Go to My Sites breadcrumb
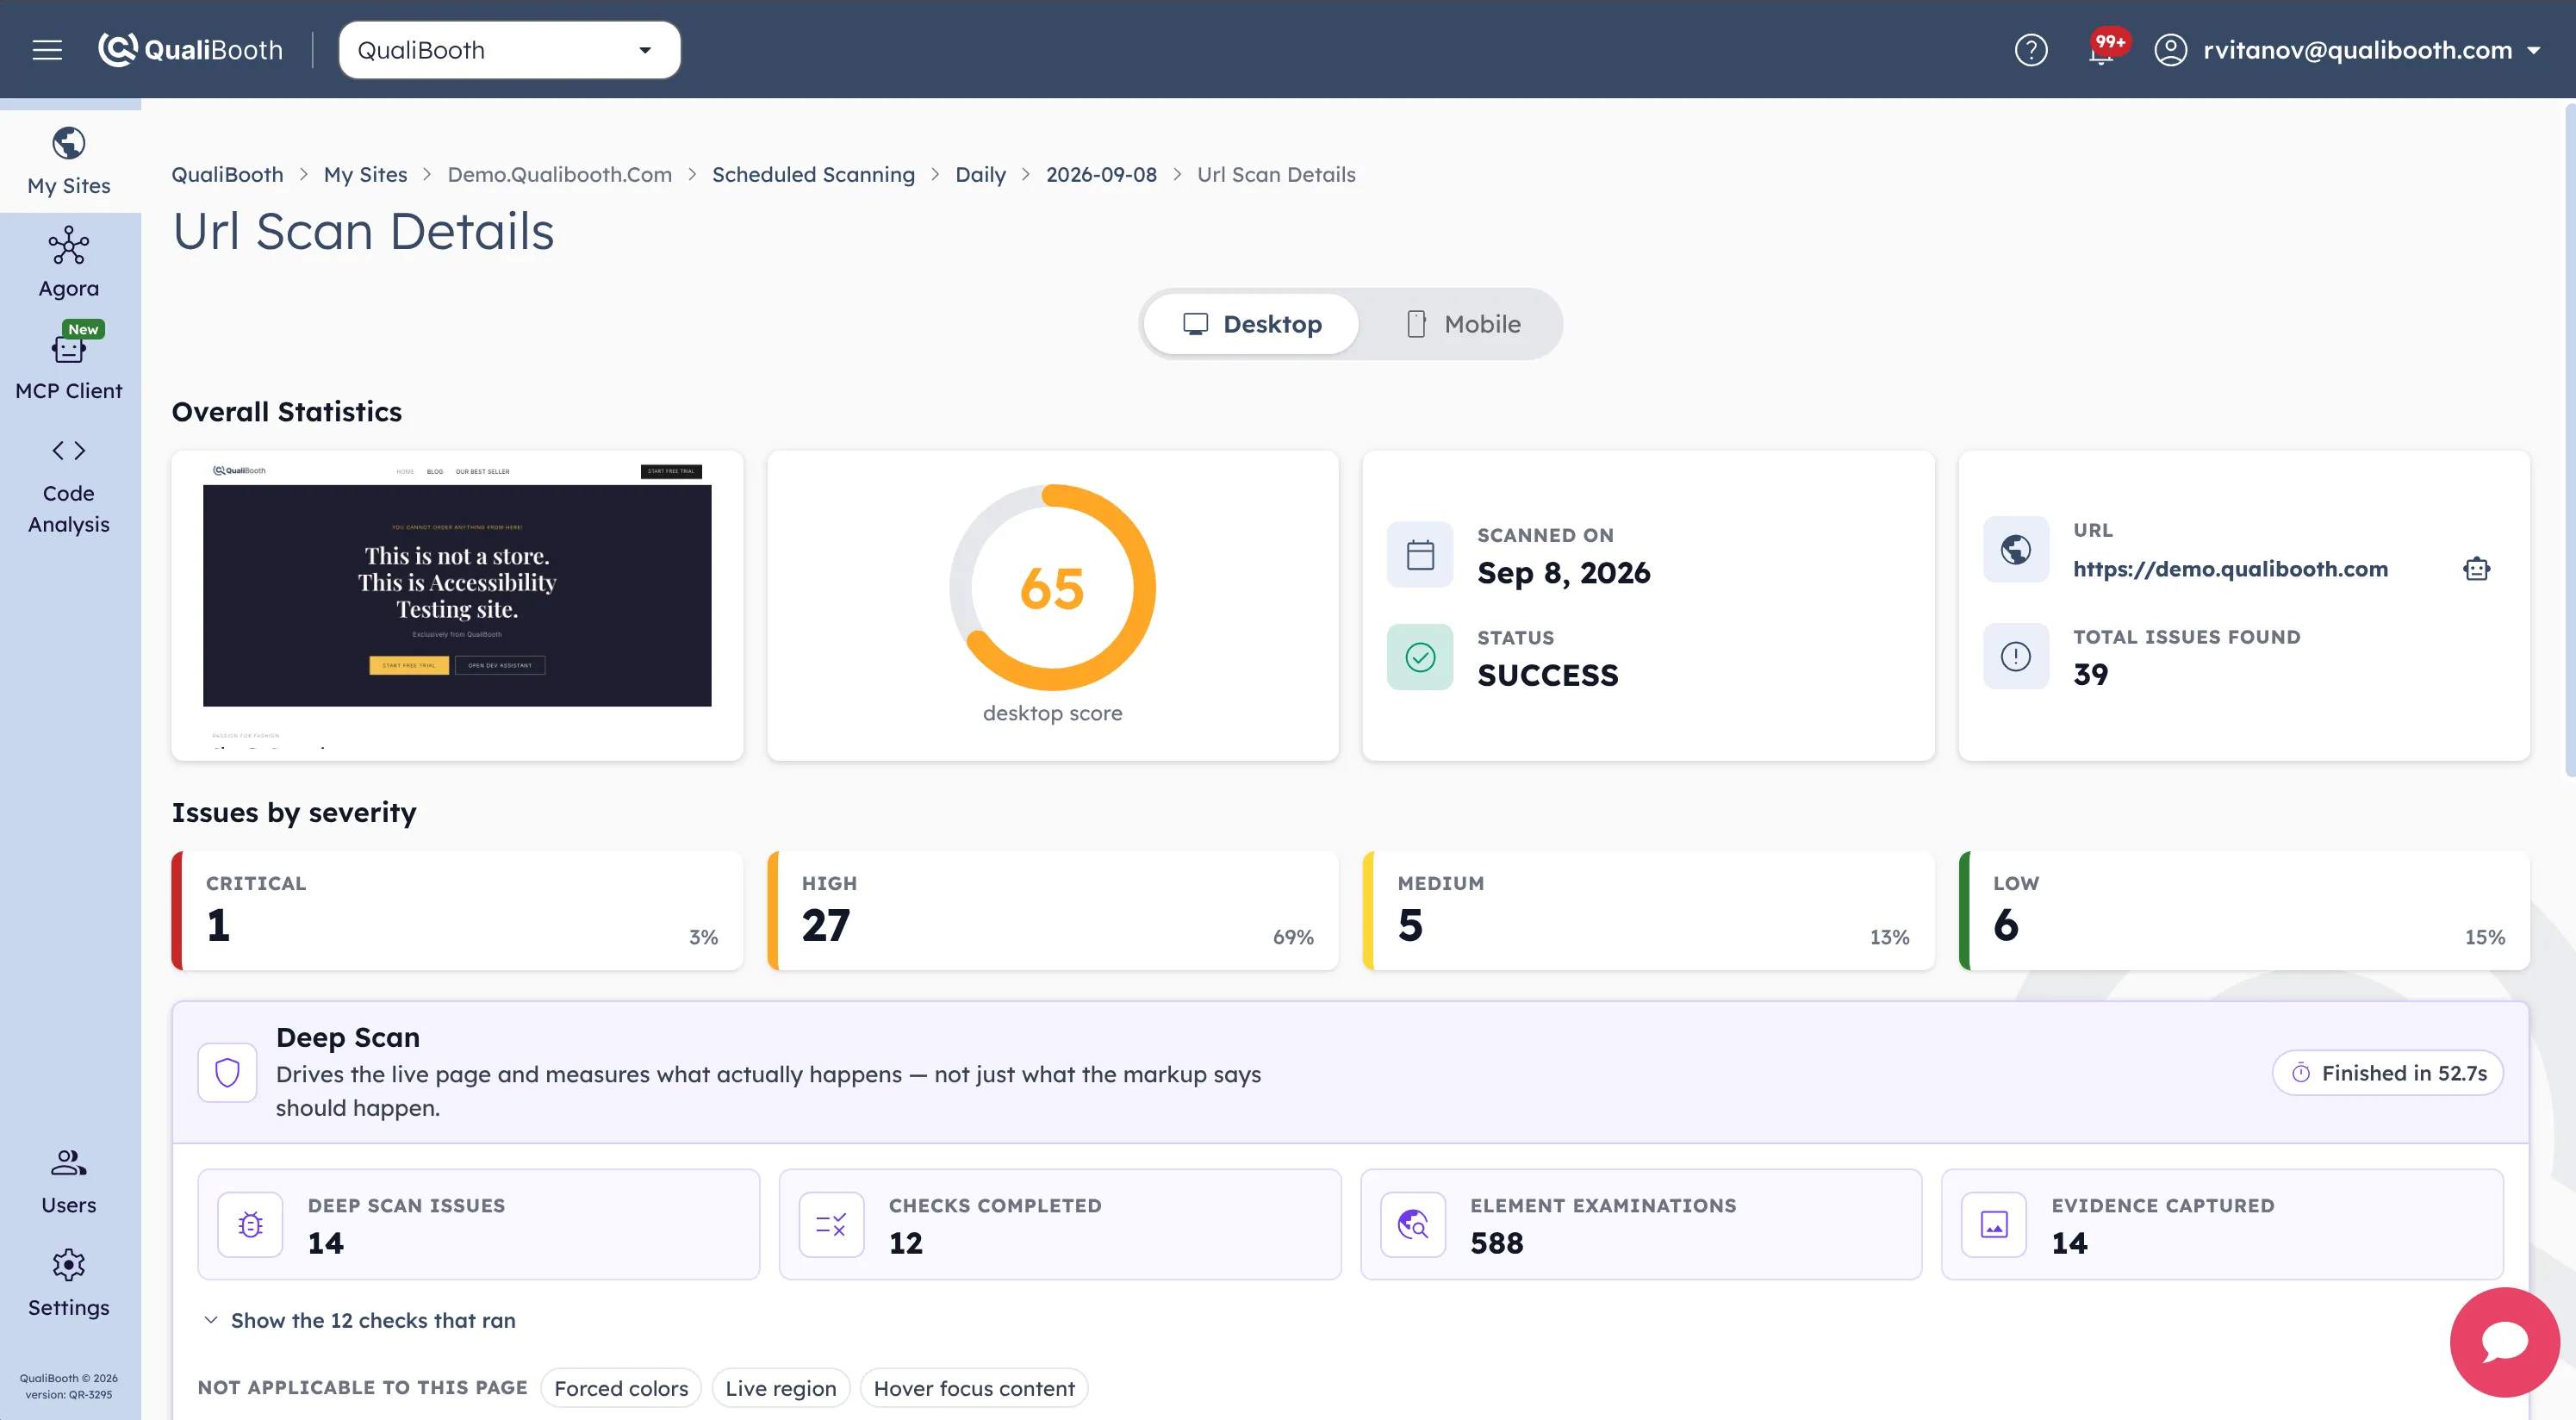 pyautogui.click(x=365, y=174)
